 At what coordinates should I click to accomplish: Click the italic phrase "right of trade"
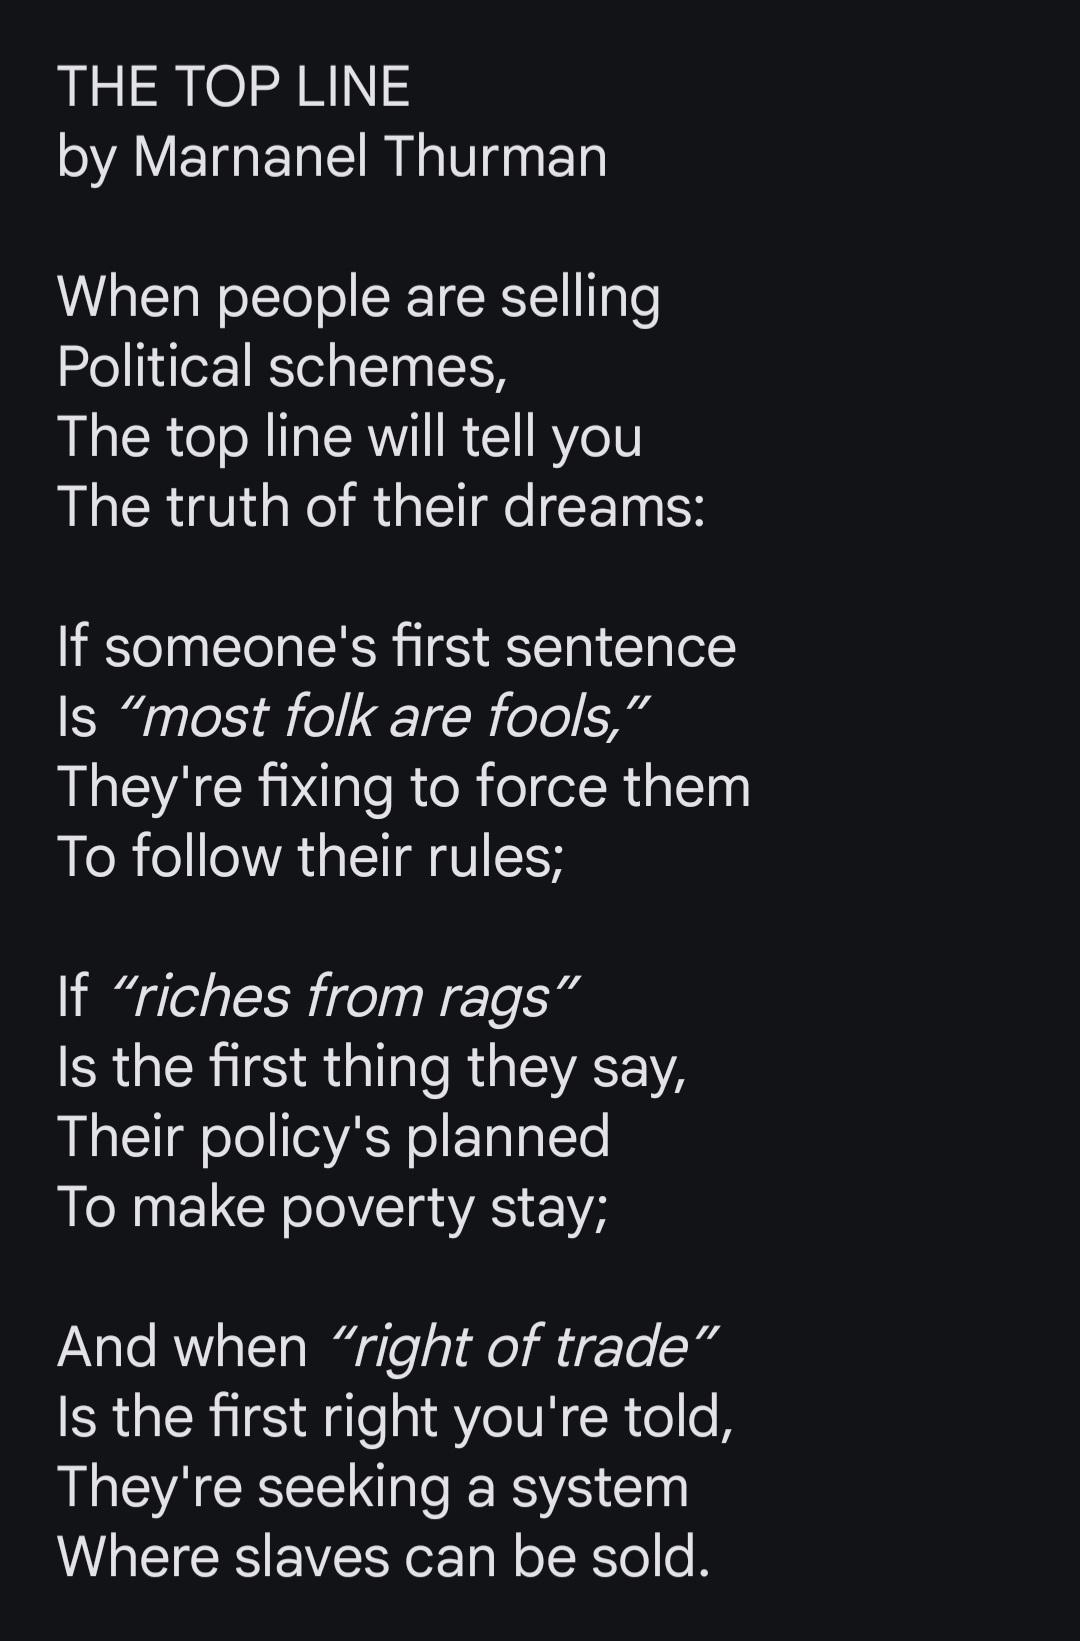coord(522,1347)
